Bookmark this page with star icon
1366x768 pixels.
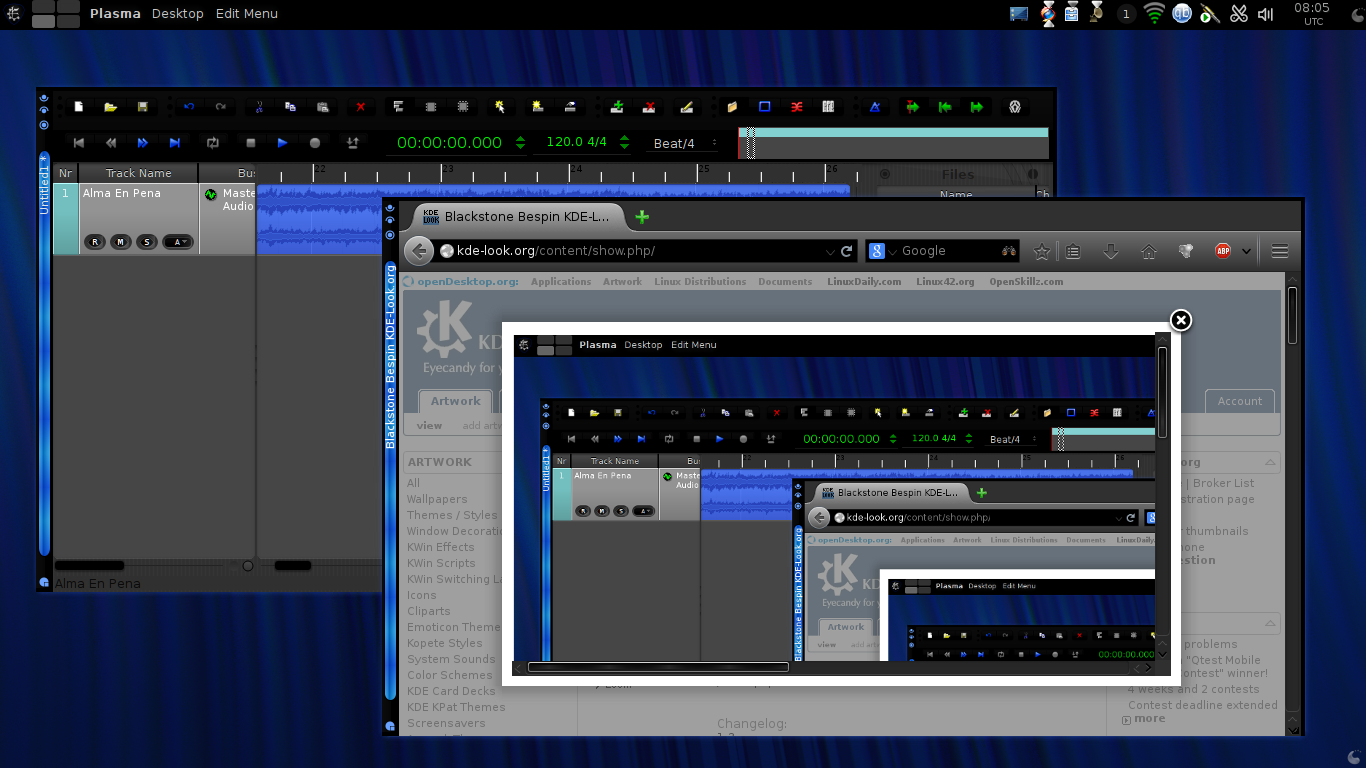tap(1041, 251)
